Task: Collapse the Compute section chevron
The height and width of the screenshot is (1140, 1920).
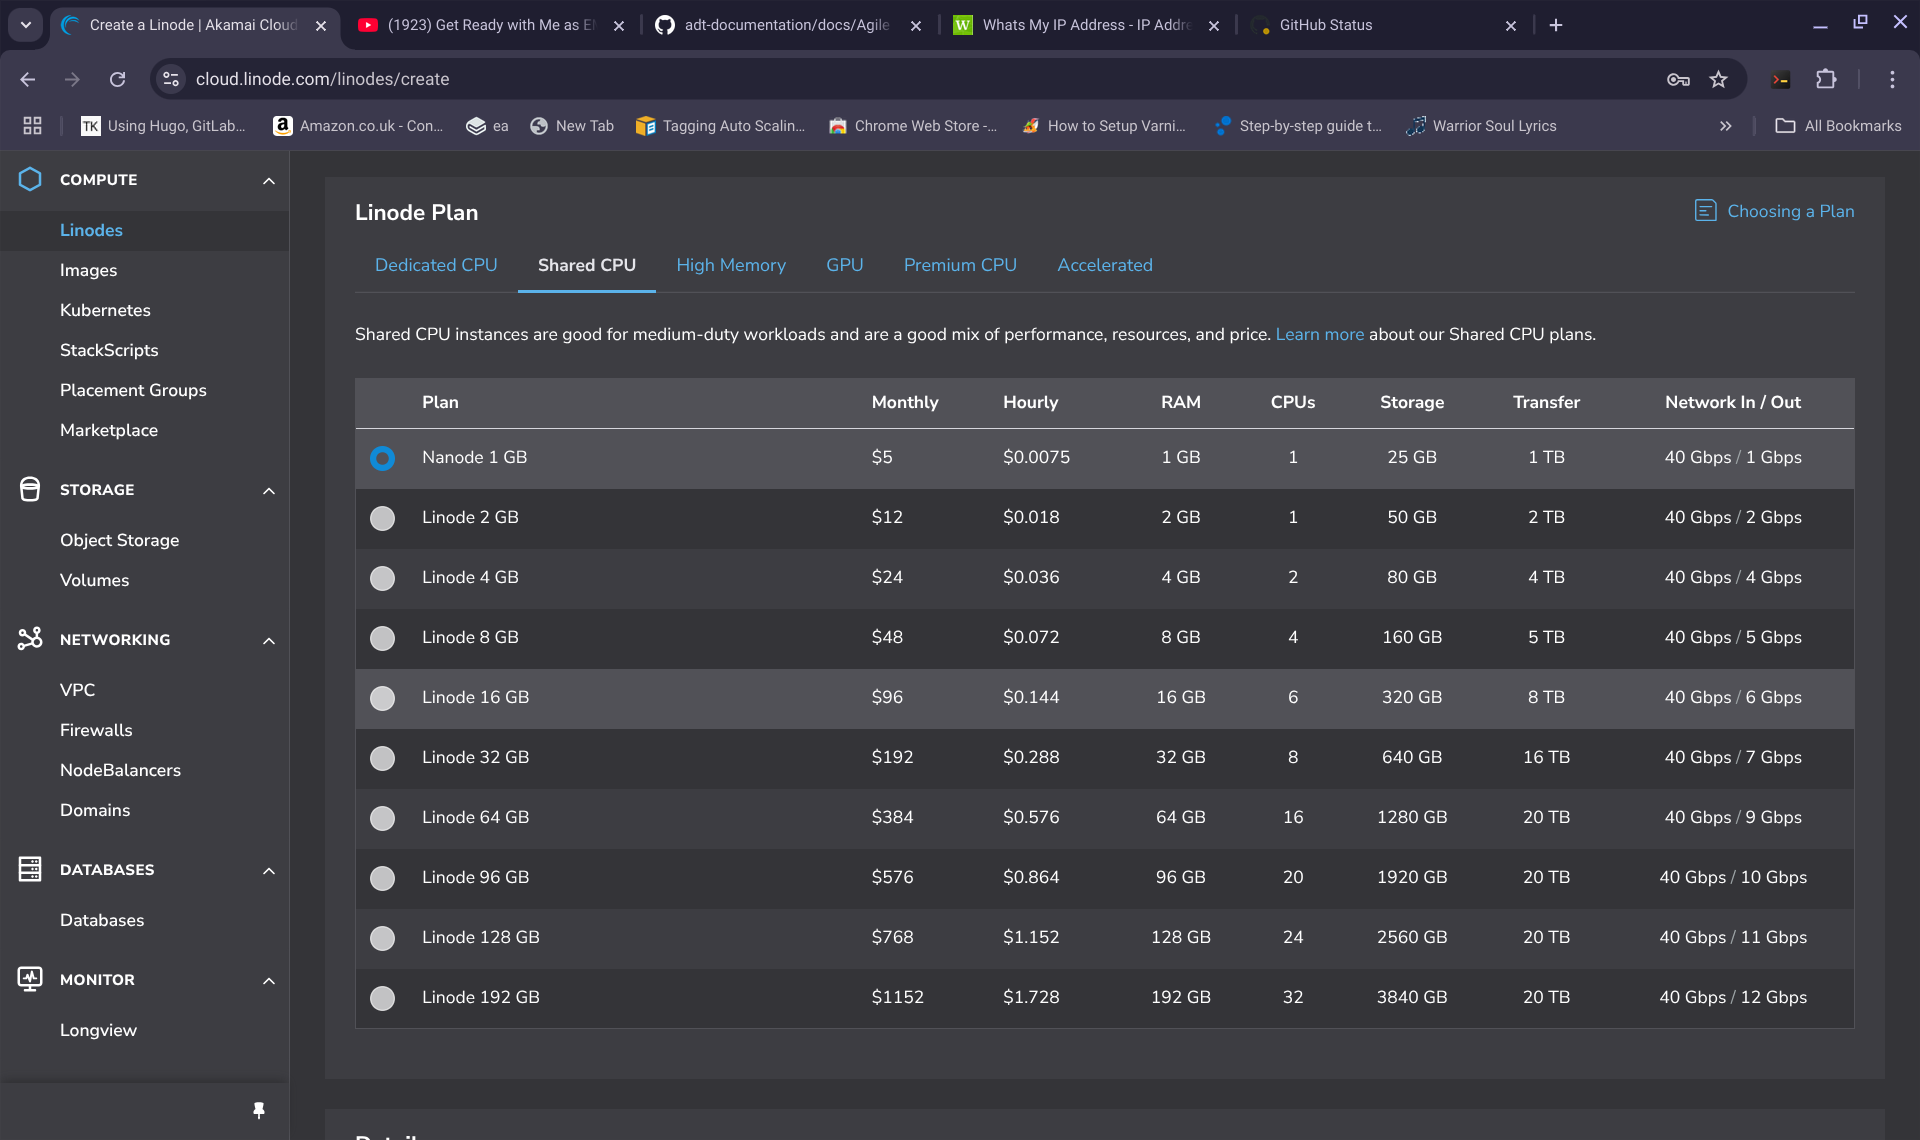Action: pos(268,180)
